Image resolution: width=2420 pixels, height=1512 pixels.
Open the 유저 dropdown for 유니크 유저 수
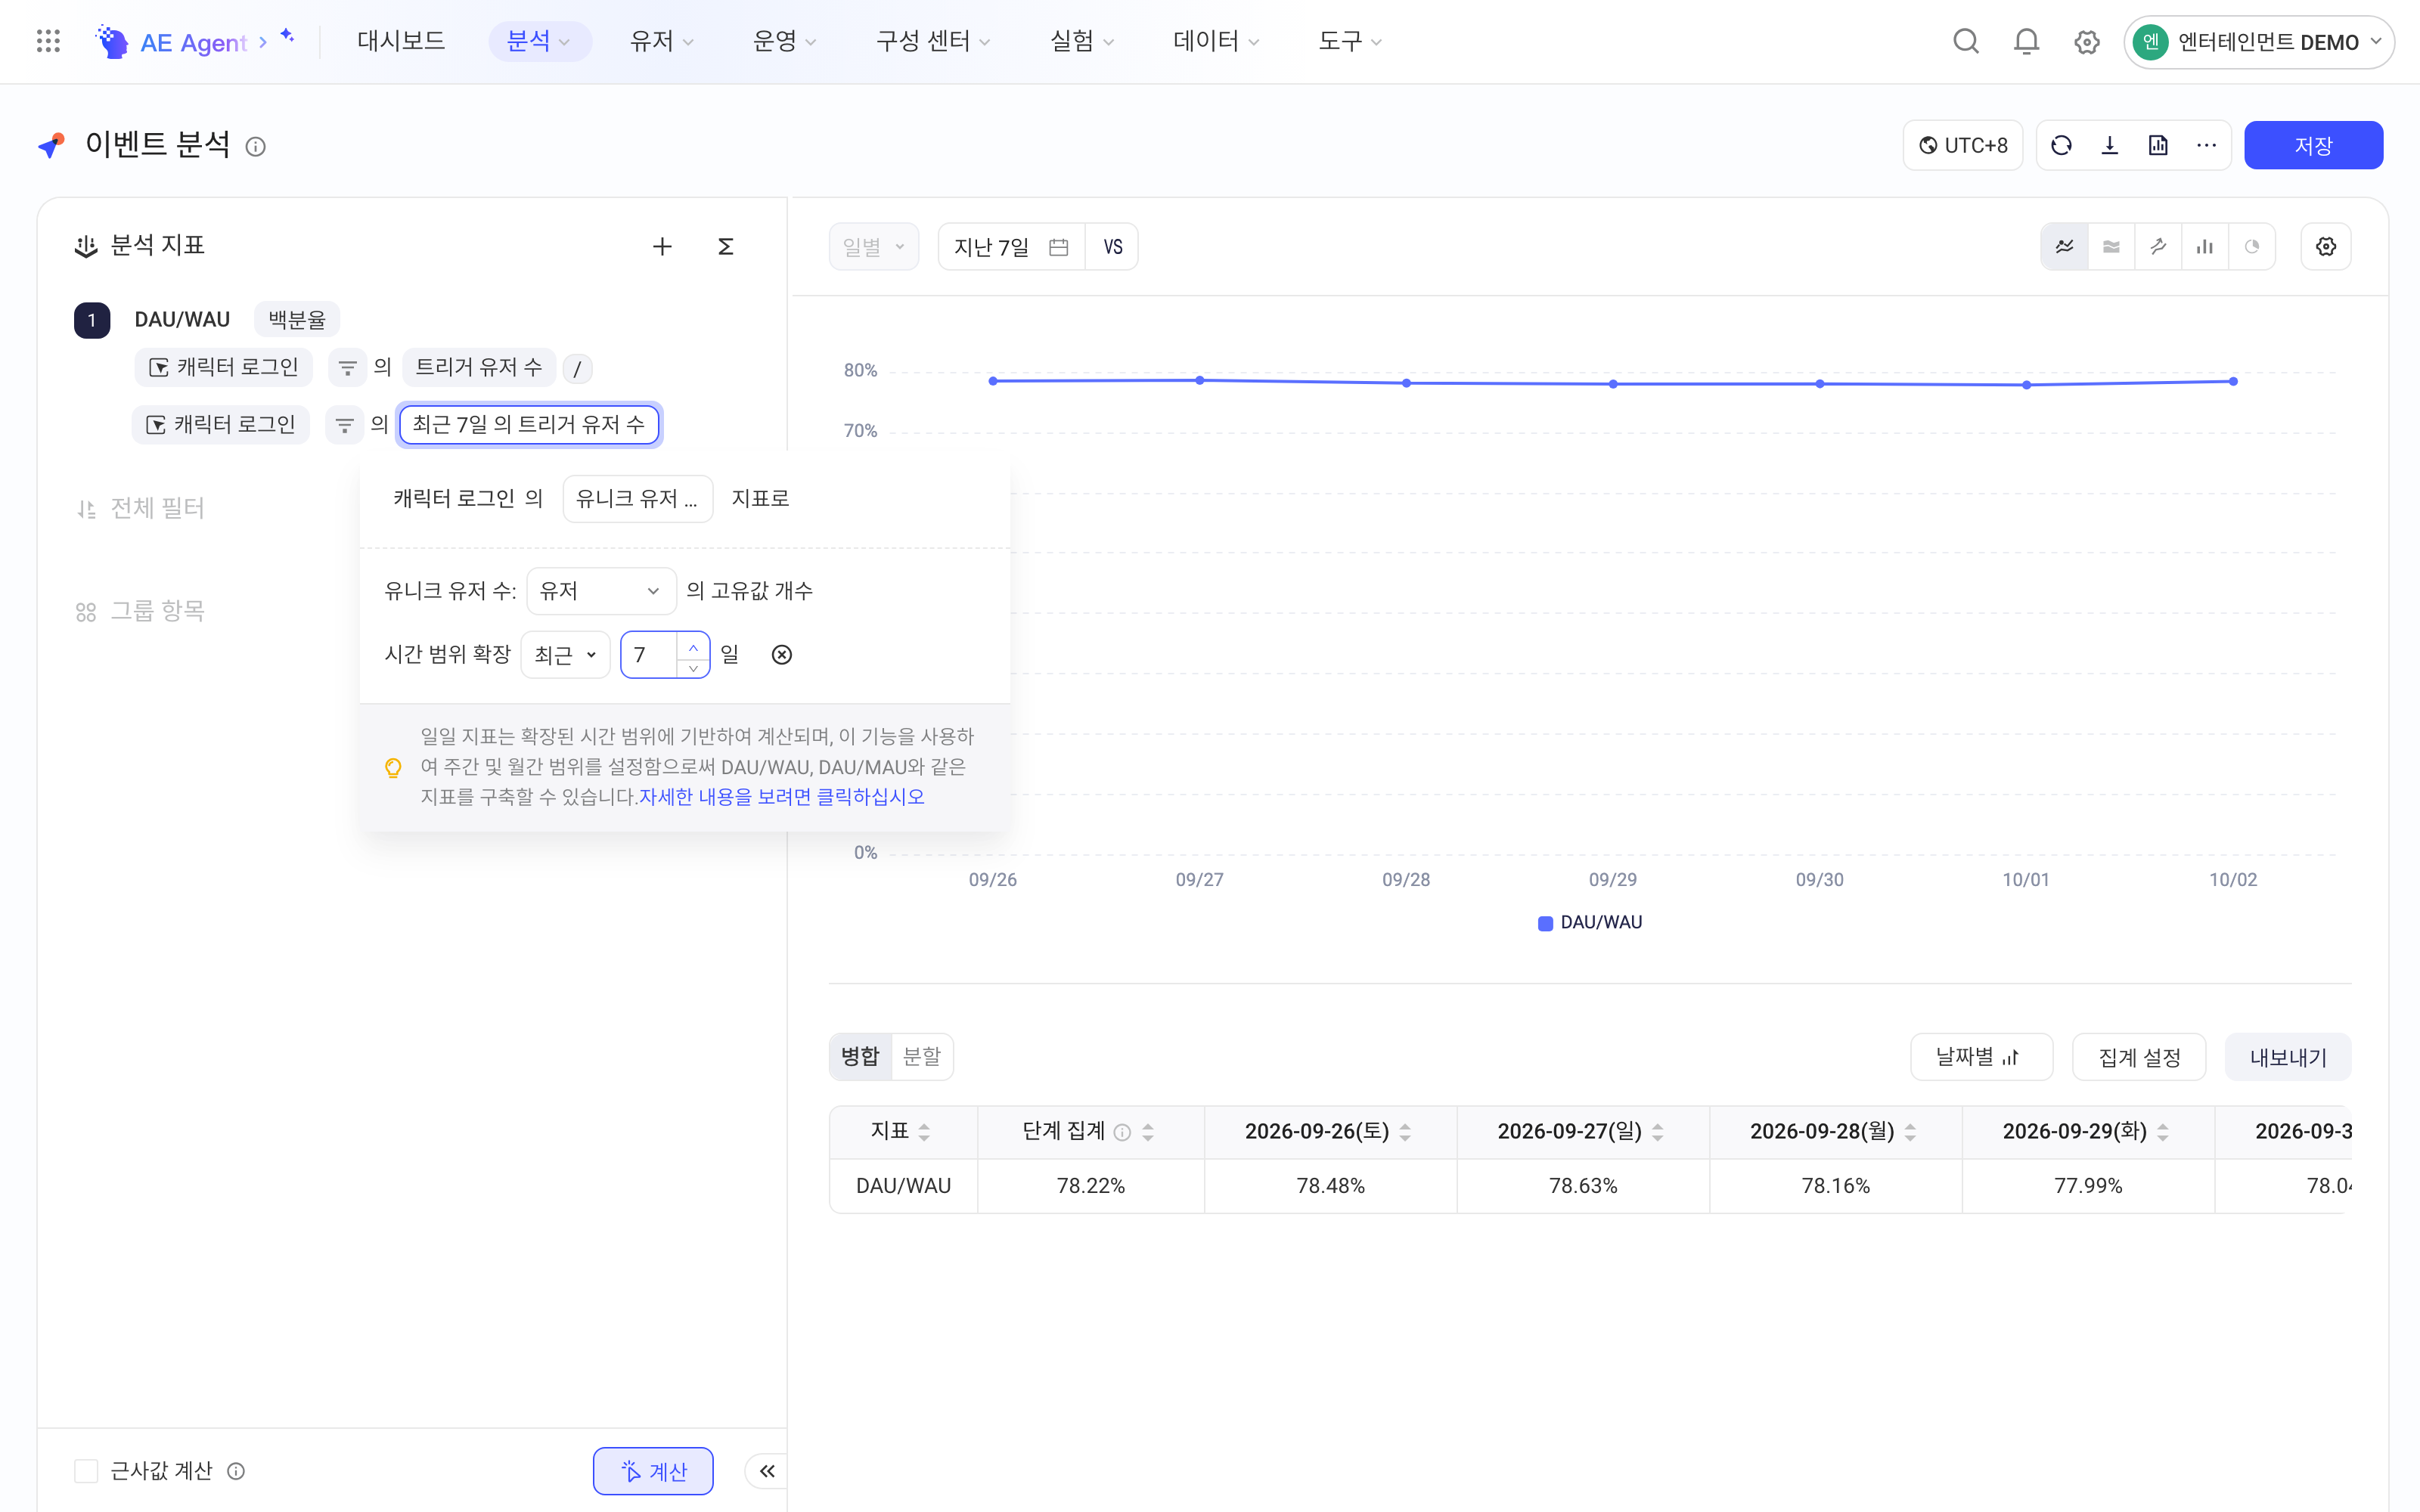[x=601, y=591]
